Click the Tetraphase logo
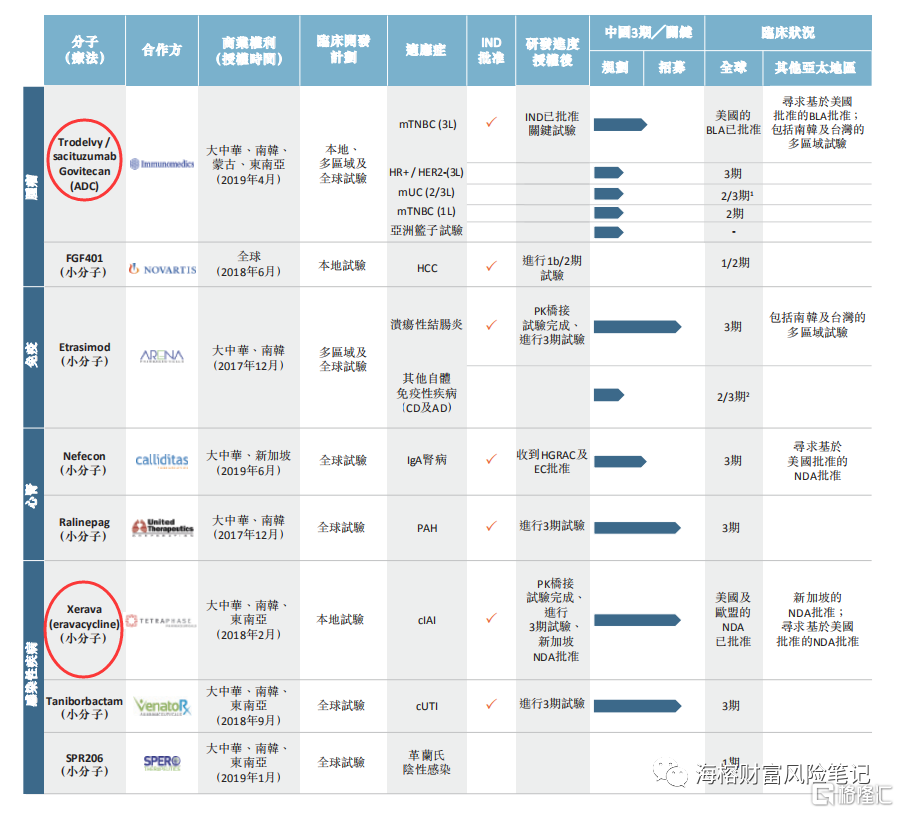 pos(162,621)
